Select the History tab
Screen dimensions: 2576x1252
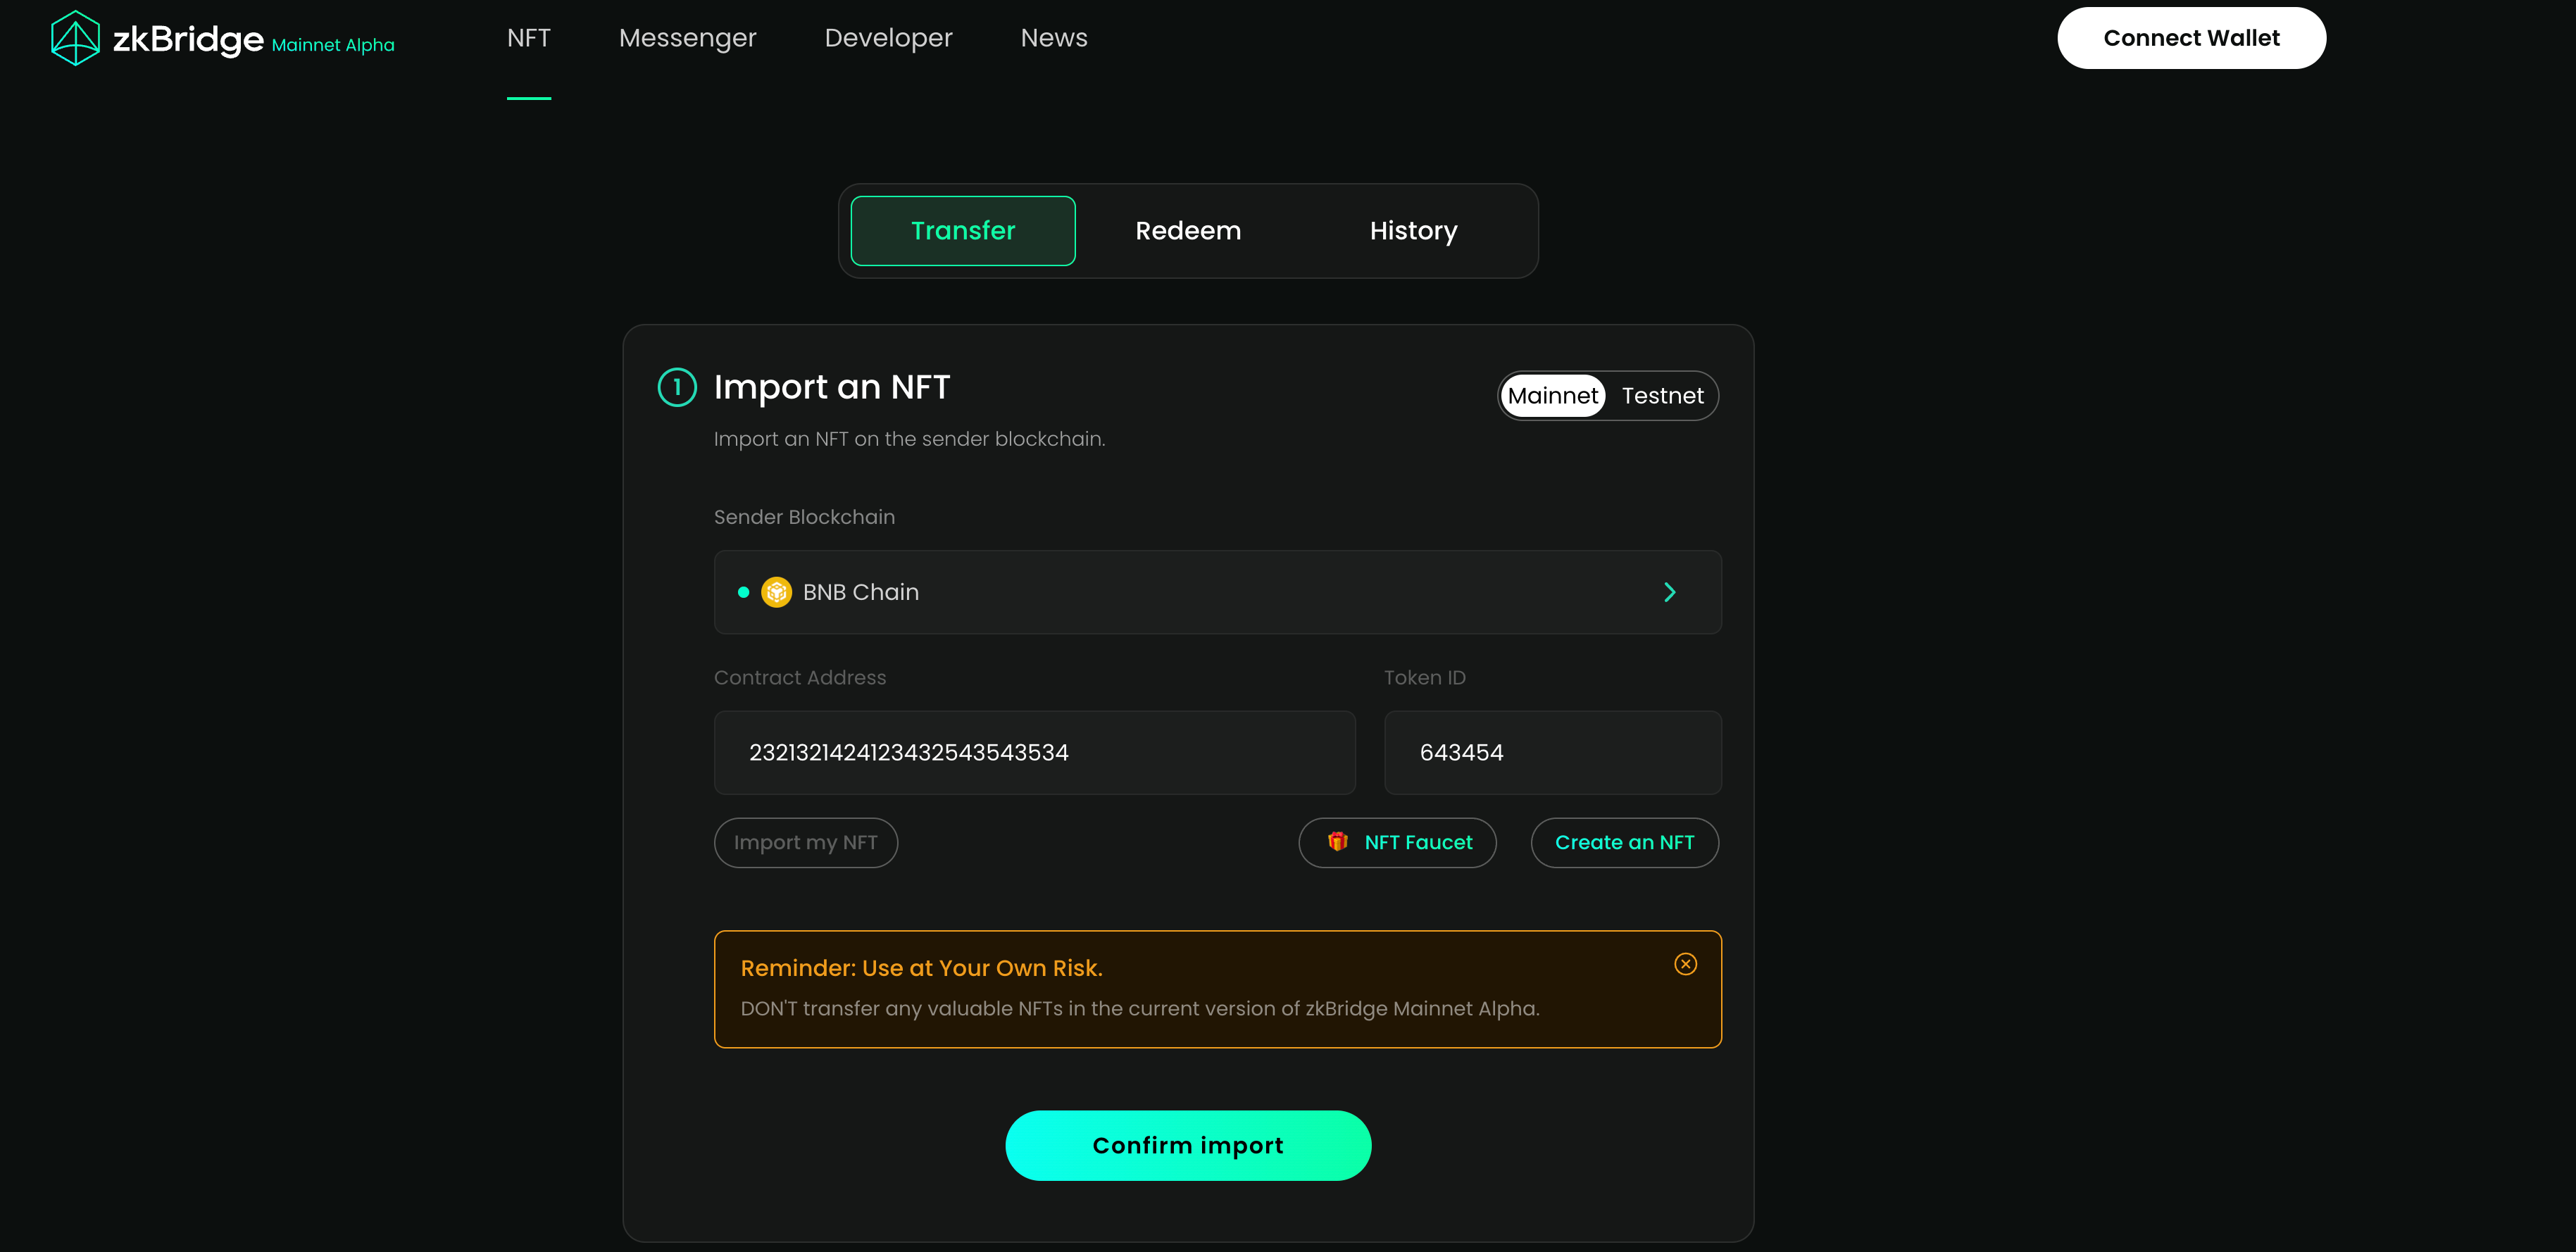[x=1413, y=231]
